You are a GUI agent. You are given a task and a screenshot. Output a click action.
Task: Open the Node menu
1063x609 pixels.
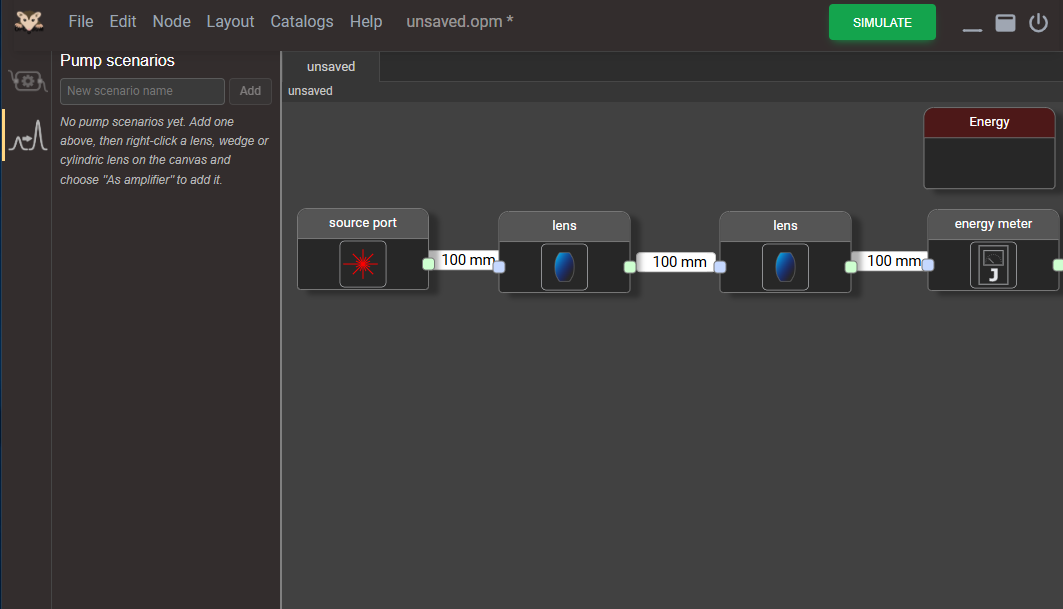172,22
